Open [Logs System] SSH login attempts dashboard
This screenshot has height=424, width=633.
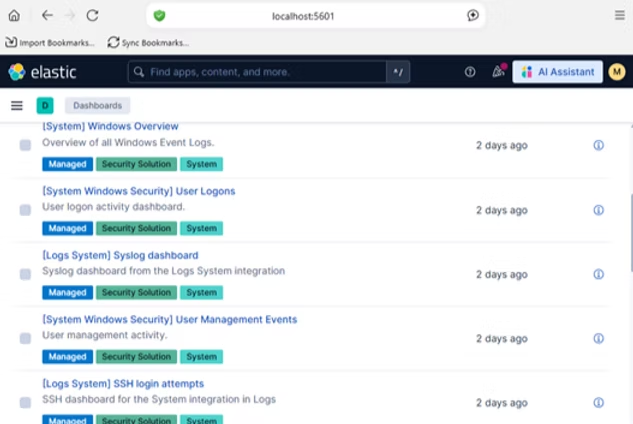coord(123,384)
